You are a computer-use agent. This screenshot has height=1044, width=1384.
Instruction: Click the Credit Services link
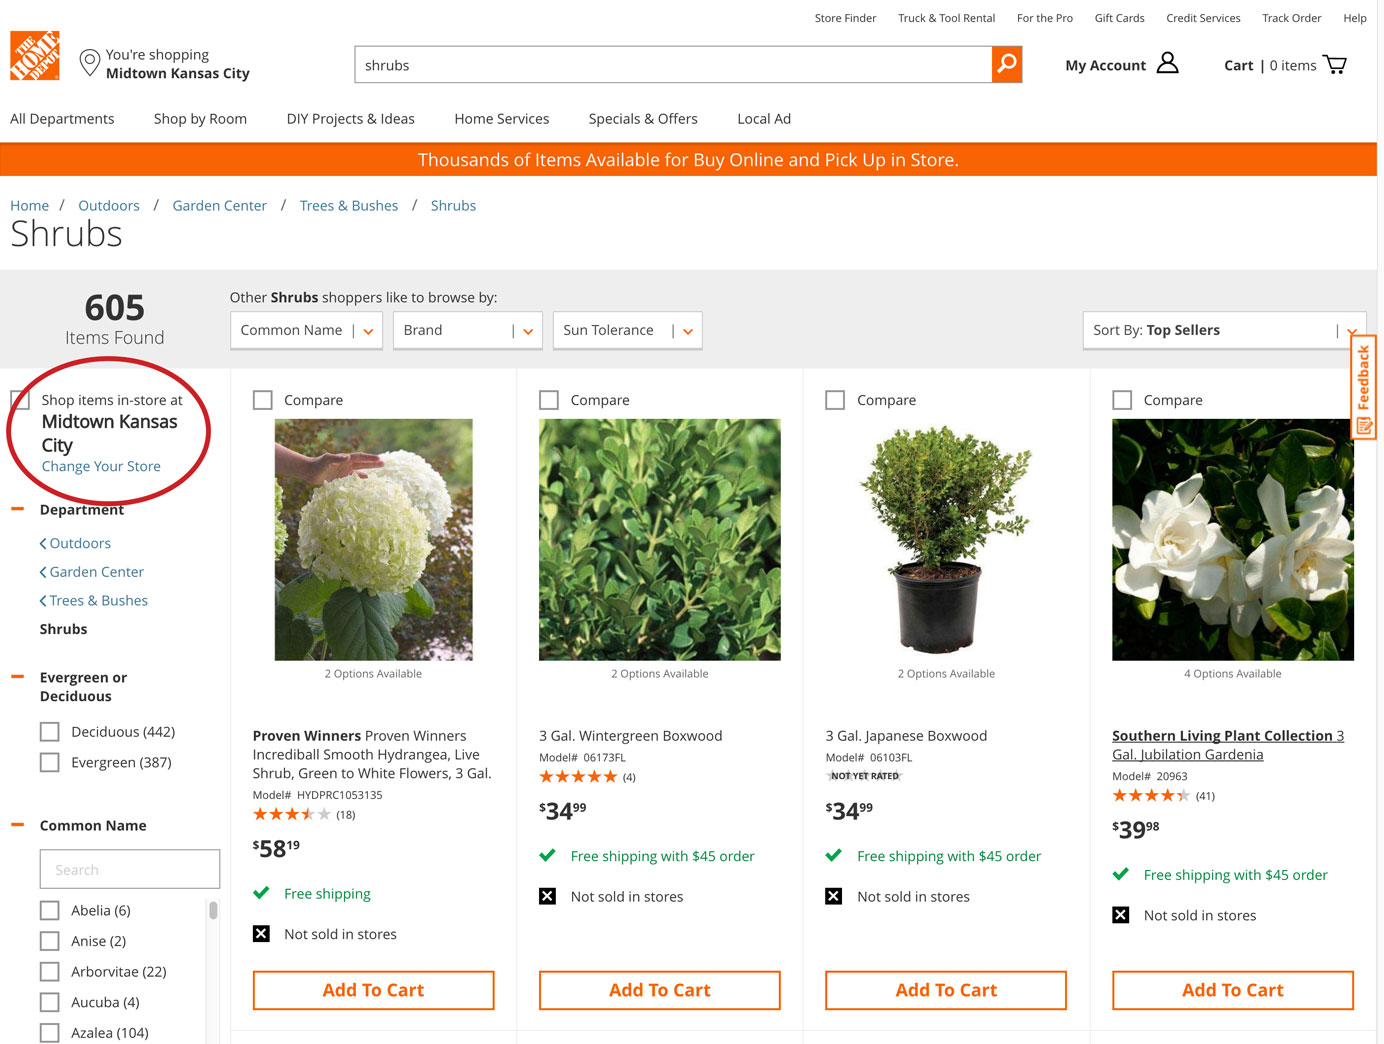[x=1203, y=18]
